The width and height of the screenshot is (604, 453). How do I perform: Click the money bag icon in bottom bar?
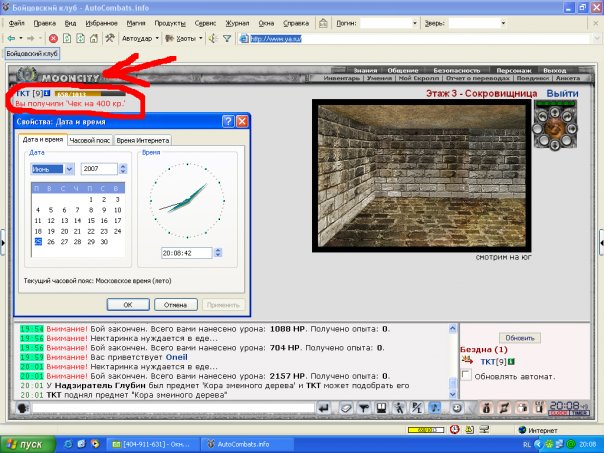(x=487, y=408)
